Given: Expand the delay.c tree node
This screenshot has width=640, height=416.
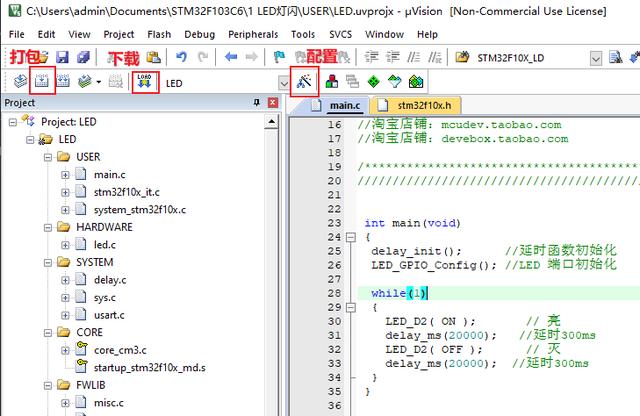Looking at the screenshot, I should click(65, 280).
